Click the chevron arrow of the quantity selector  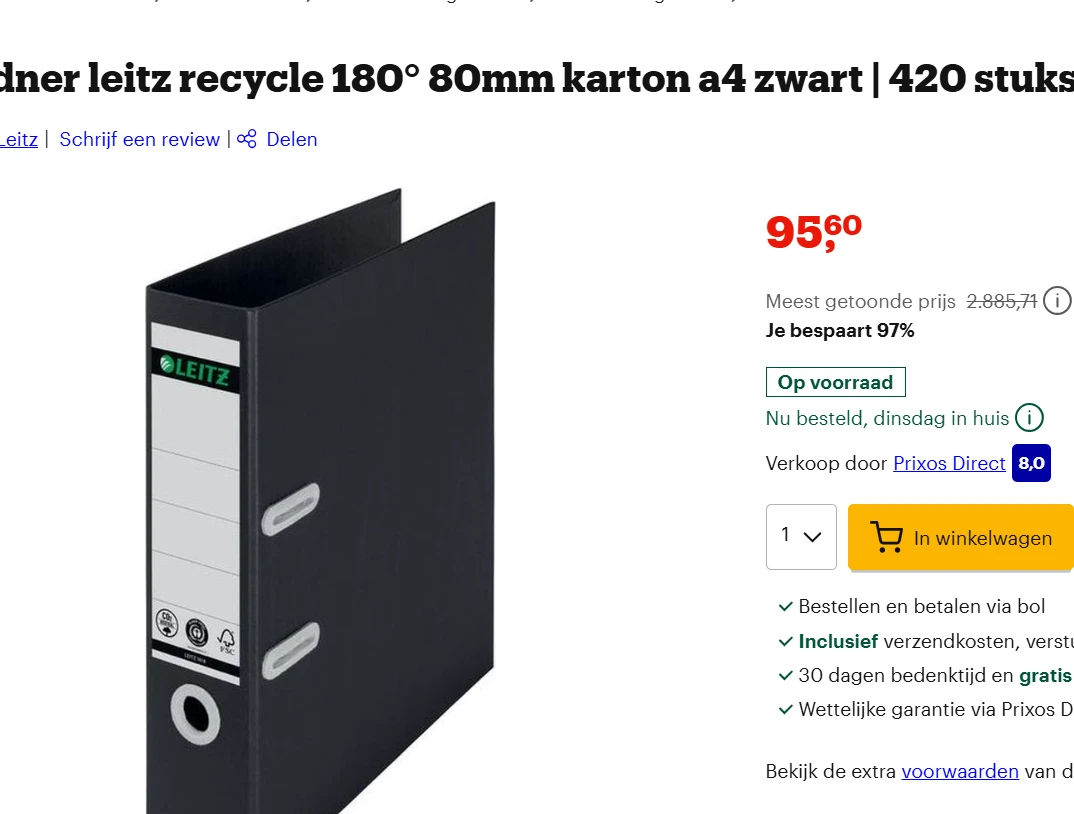(x=813, y=537)
